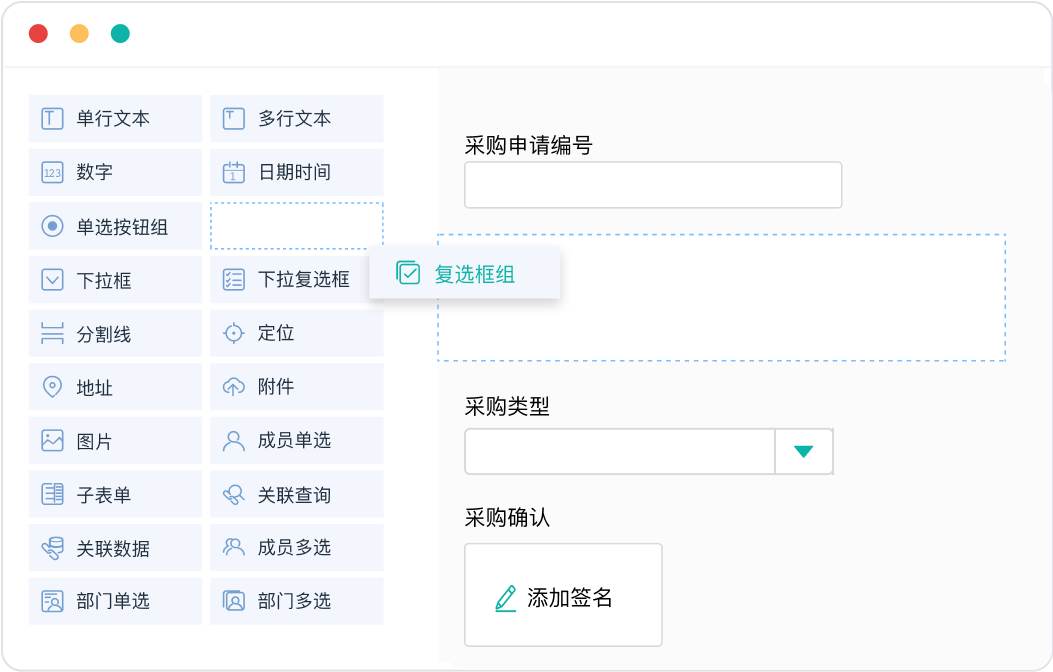Click the 采购类型 combo box field

click(620, 451)
